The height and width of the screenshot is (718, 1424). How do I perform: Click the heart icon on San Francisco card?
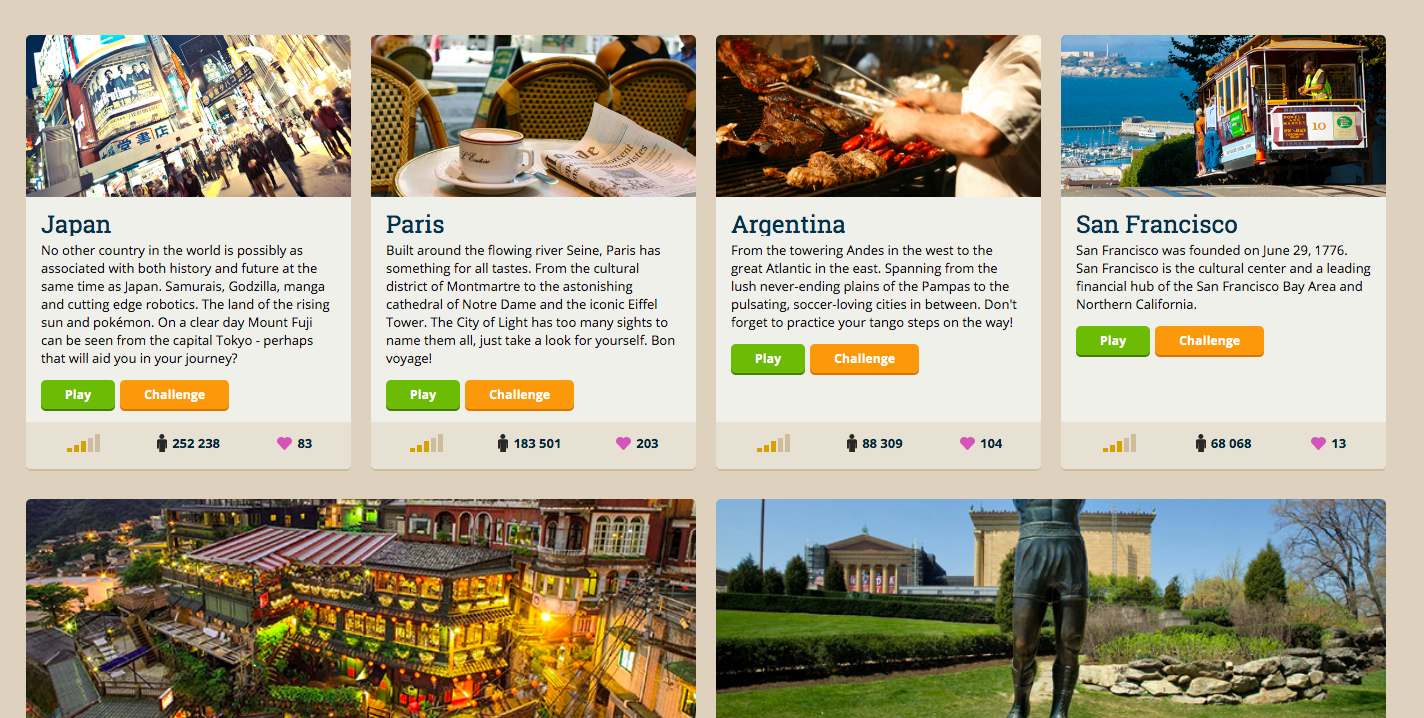[1318, 443]
